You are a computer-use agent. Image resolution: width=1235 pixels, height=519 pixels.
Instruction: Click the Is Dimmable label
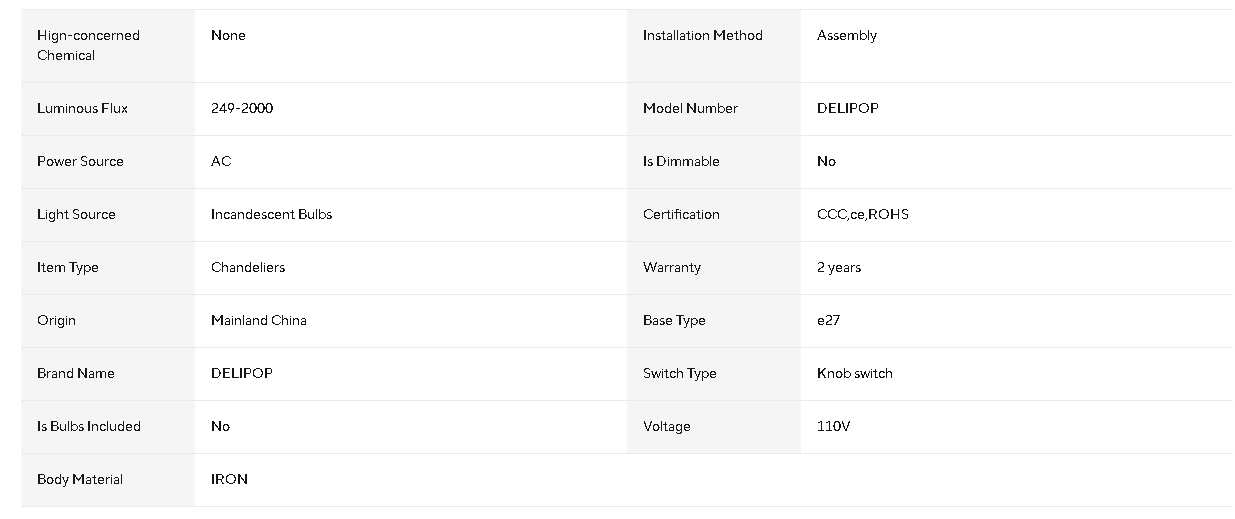(x=681, y=161)
